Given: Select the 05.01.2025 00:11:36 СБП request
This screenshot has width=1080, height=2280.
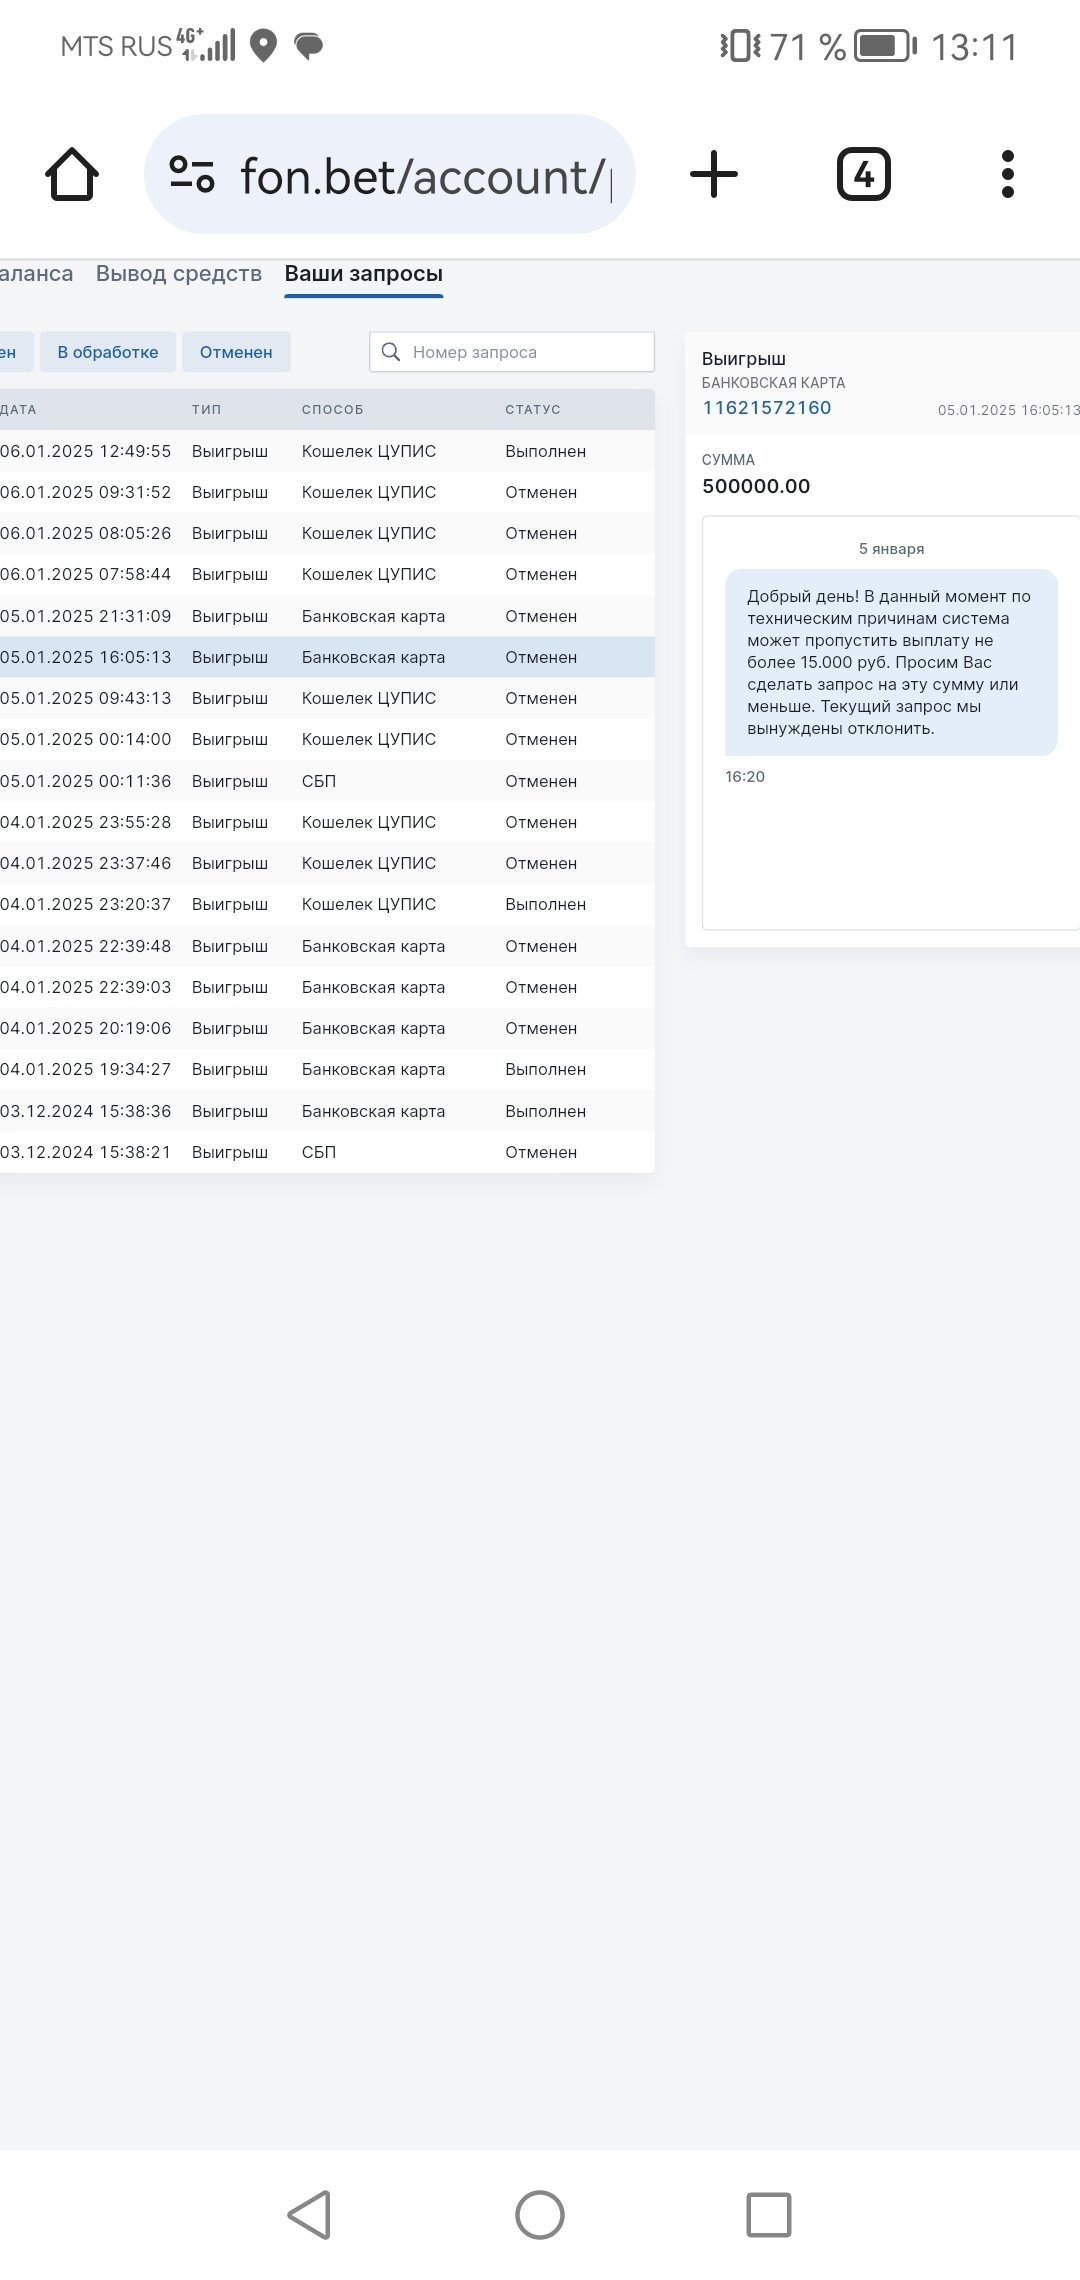Looking at the screenshot, I should (x=320, y=781).
